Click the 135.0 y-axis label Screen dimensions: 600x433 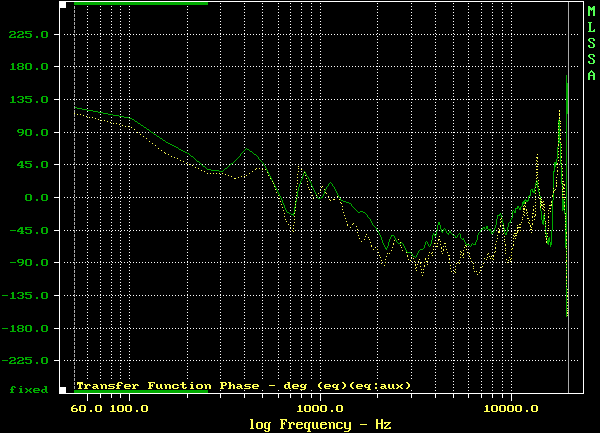coord(29,100)
